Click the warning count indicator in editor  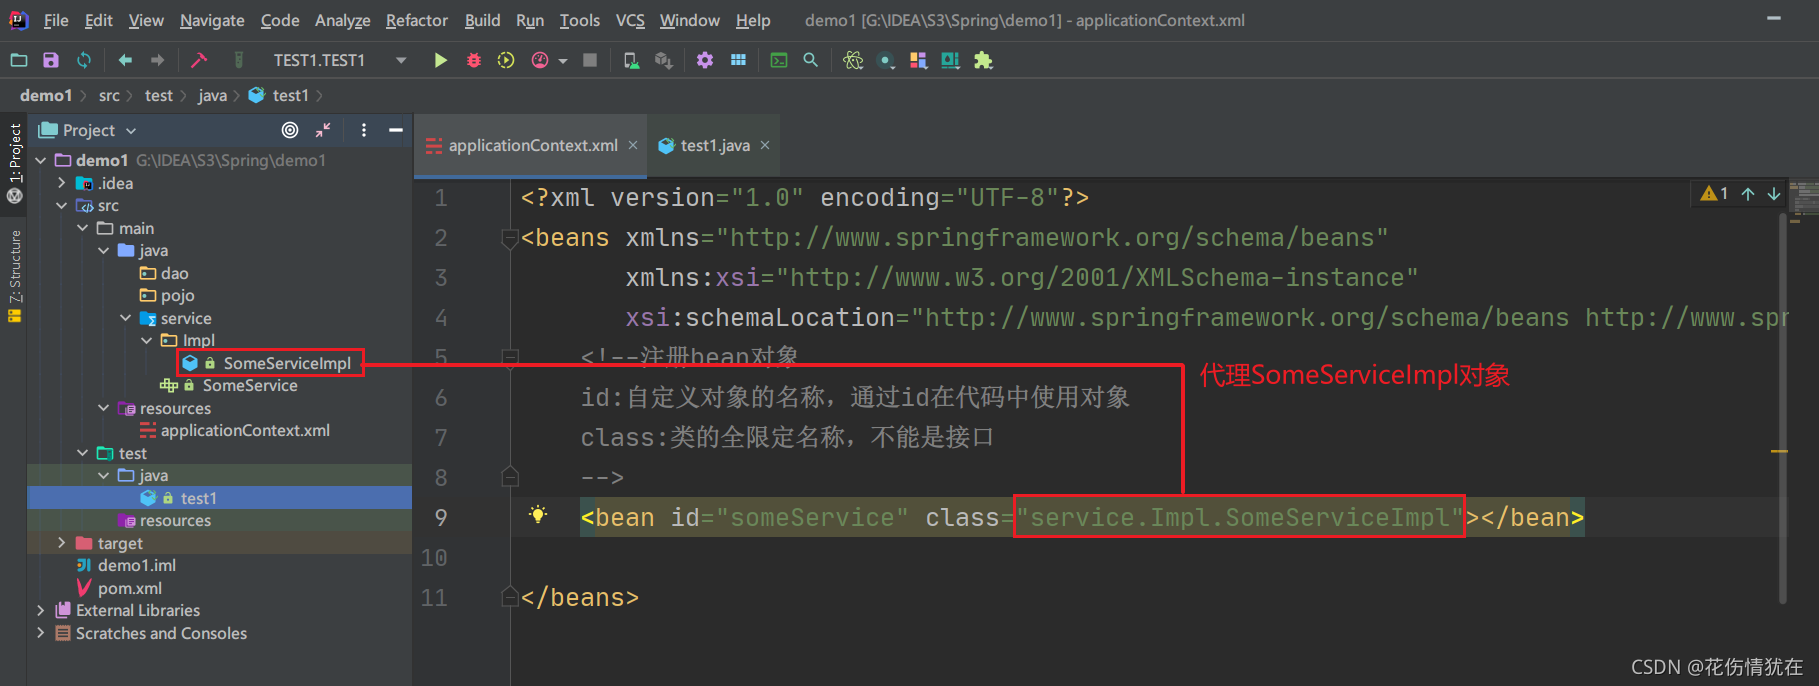coord(1714,193)
